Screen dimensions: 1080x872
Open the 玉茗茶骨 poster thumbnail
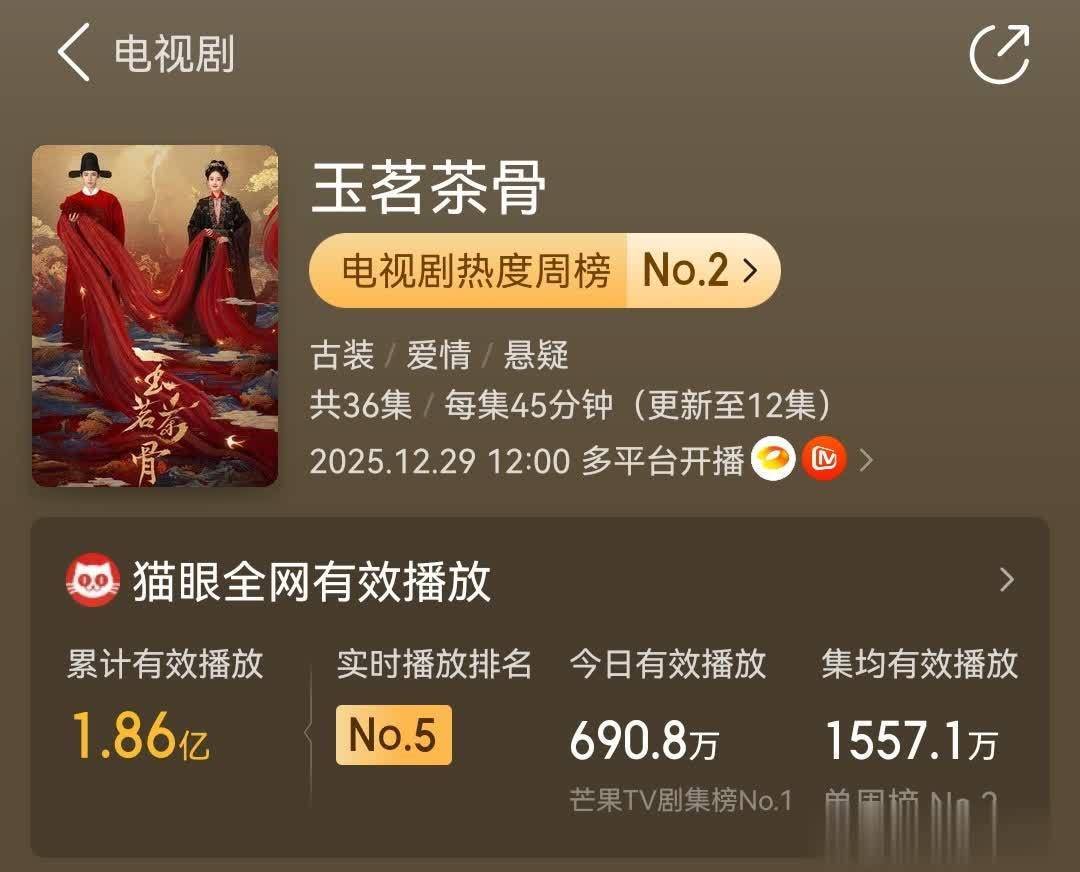pos(155,316)
